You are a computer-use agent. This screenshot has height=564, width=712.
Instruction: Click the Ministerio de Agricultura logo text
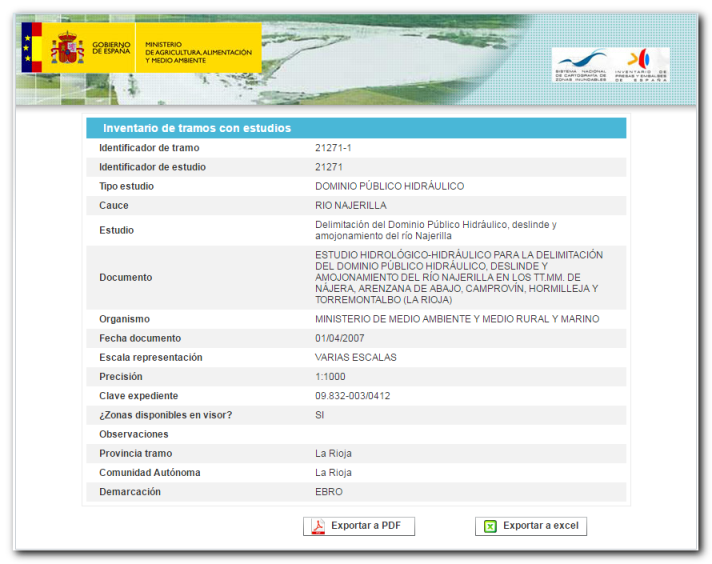pos(198,52)
